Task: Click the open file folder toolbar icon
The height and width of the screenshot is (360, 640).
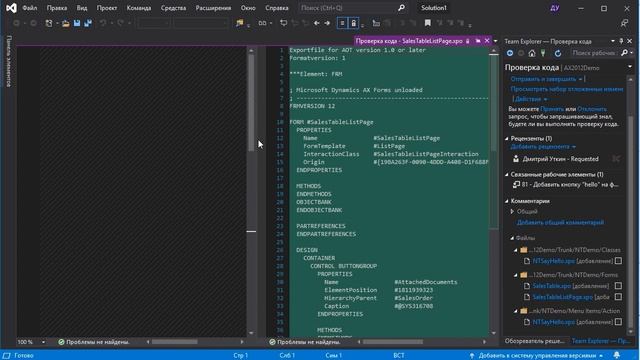Action: pyautogui.click(x=65, y=23)
